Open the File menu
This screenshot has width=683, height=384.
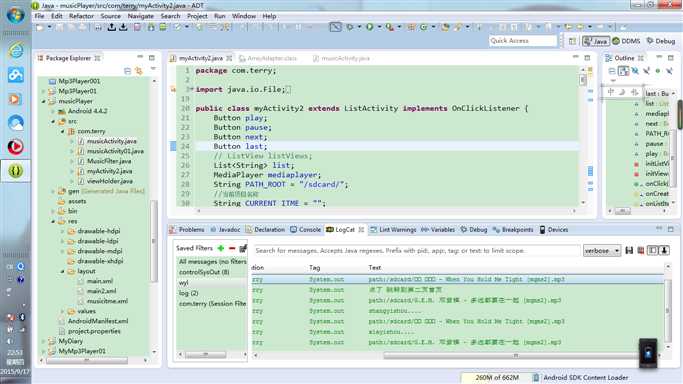point(39,16)
